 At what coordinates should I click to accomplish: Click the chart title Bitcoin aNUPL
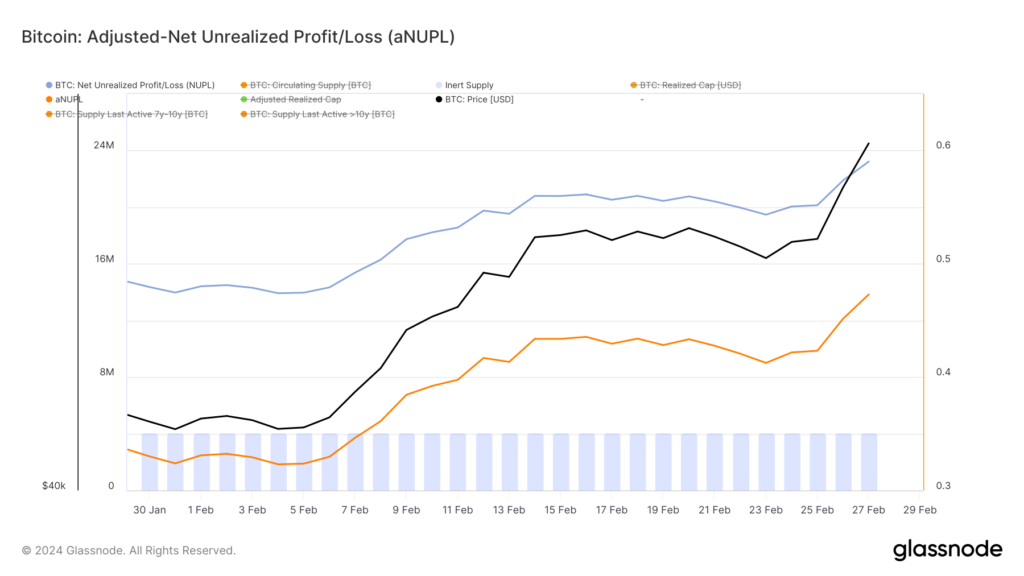click(238, 37)
